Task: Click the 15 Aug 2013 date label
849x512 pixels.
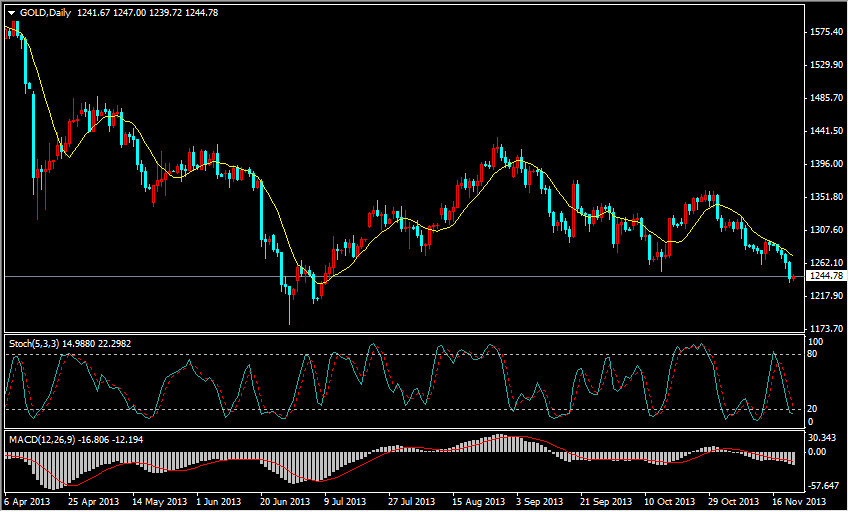Action: coord(479,502)
